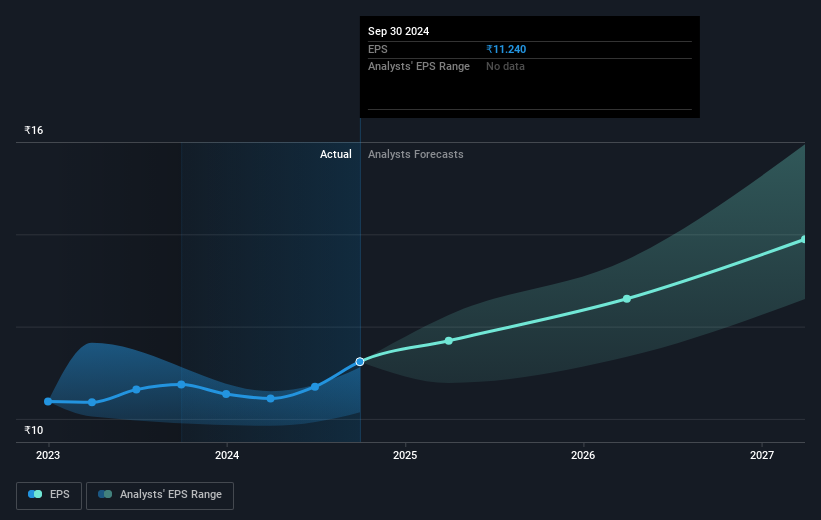Click the 2027 forecast data point
The width and height of the screenshot is (821, 520).
click(x=804, y=239)
